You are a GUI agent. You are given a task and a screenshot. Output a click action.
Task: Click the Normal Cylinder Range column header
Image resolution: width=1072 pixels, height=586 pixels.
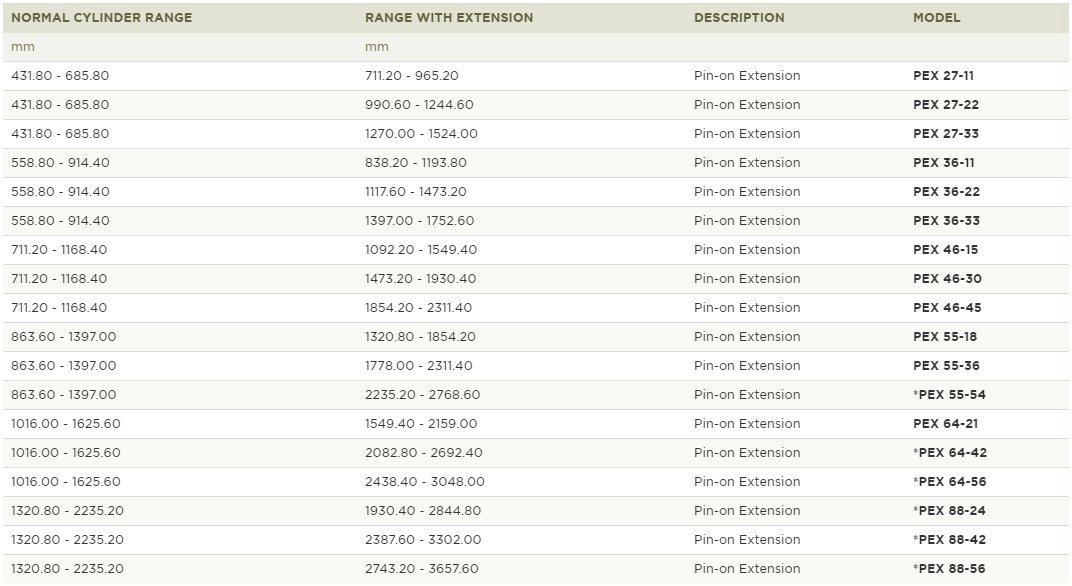(102, 18)
